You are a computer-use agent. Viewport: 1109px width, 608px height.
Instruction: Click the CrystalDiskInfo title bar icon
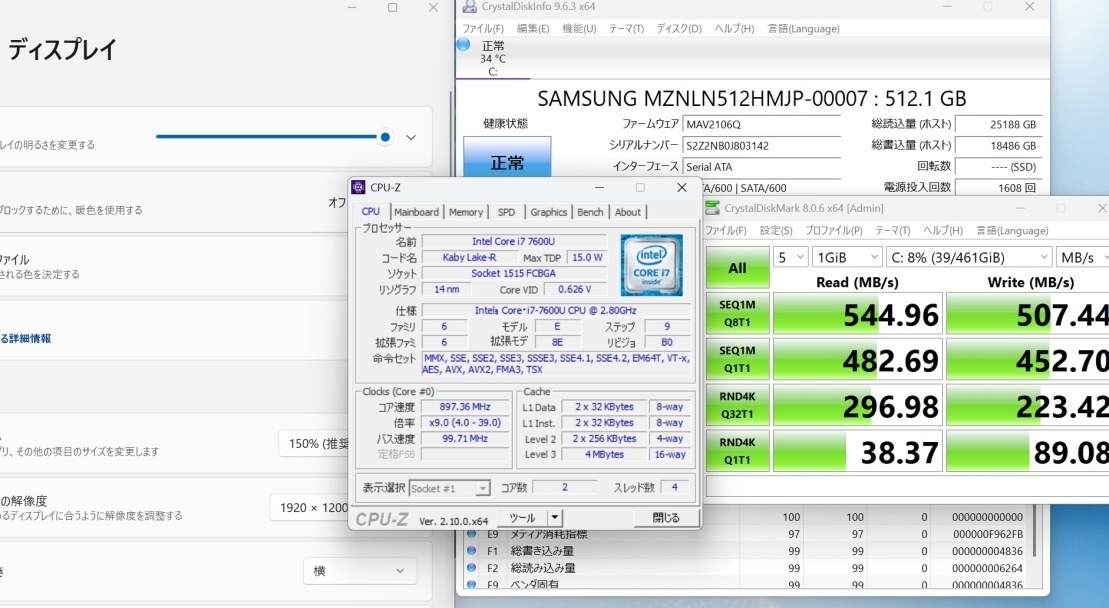(469, 6)
